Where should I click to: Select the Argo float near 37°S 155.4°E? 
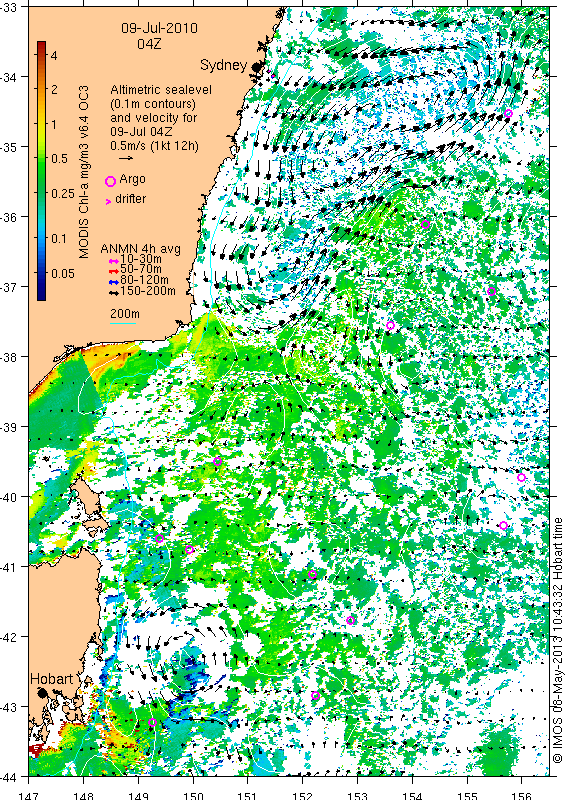coord(491,291)
